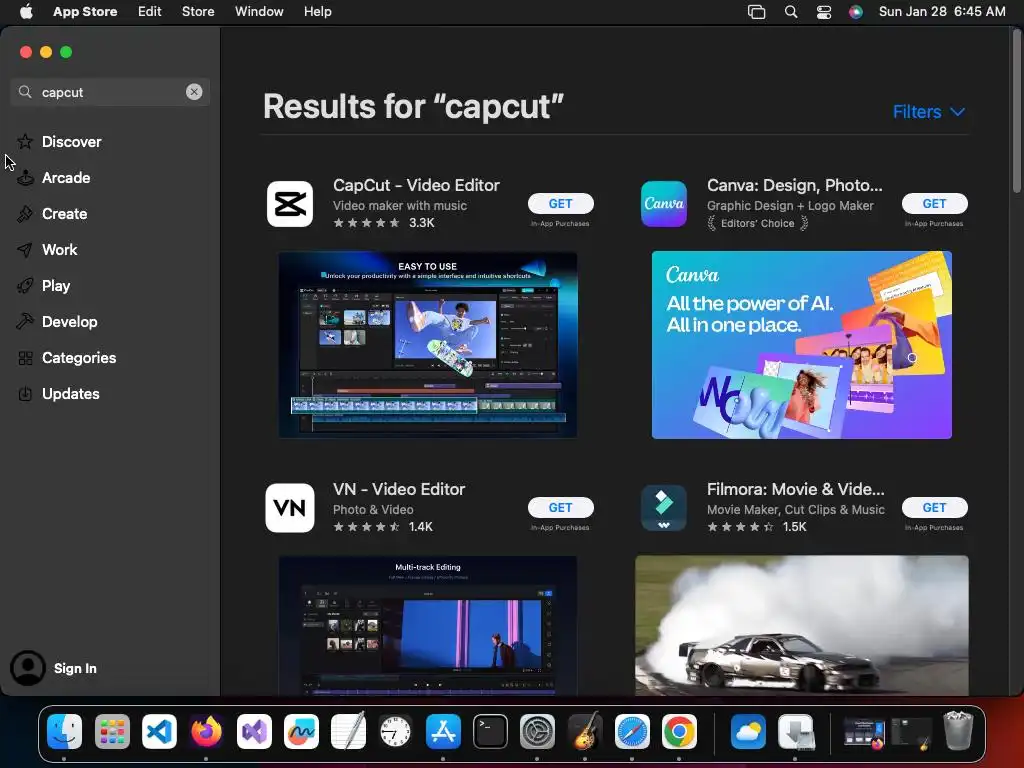This screenshot has height=768, width=1024.
Task: Launch Visual Studio purple icon in Dock
Action: click(x=254, y=731)
